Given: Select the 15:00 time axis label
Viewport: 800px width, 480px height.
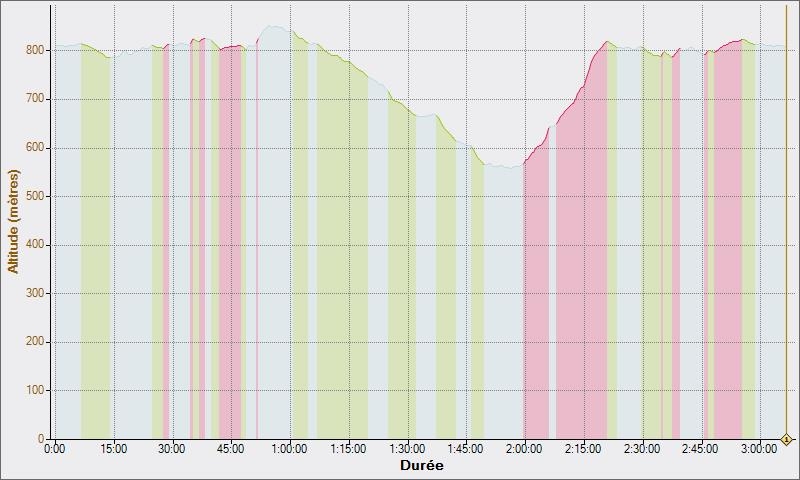Looking at the screenshot, I should pos(114,449).
